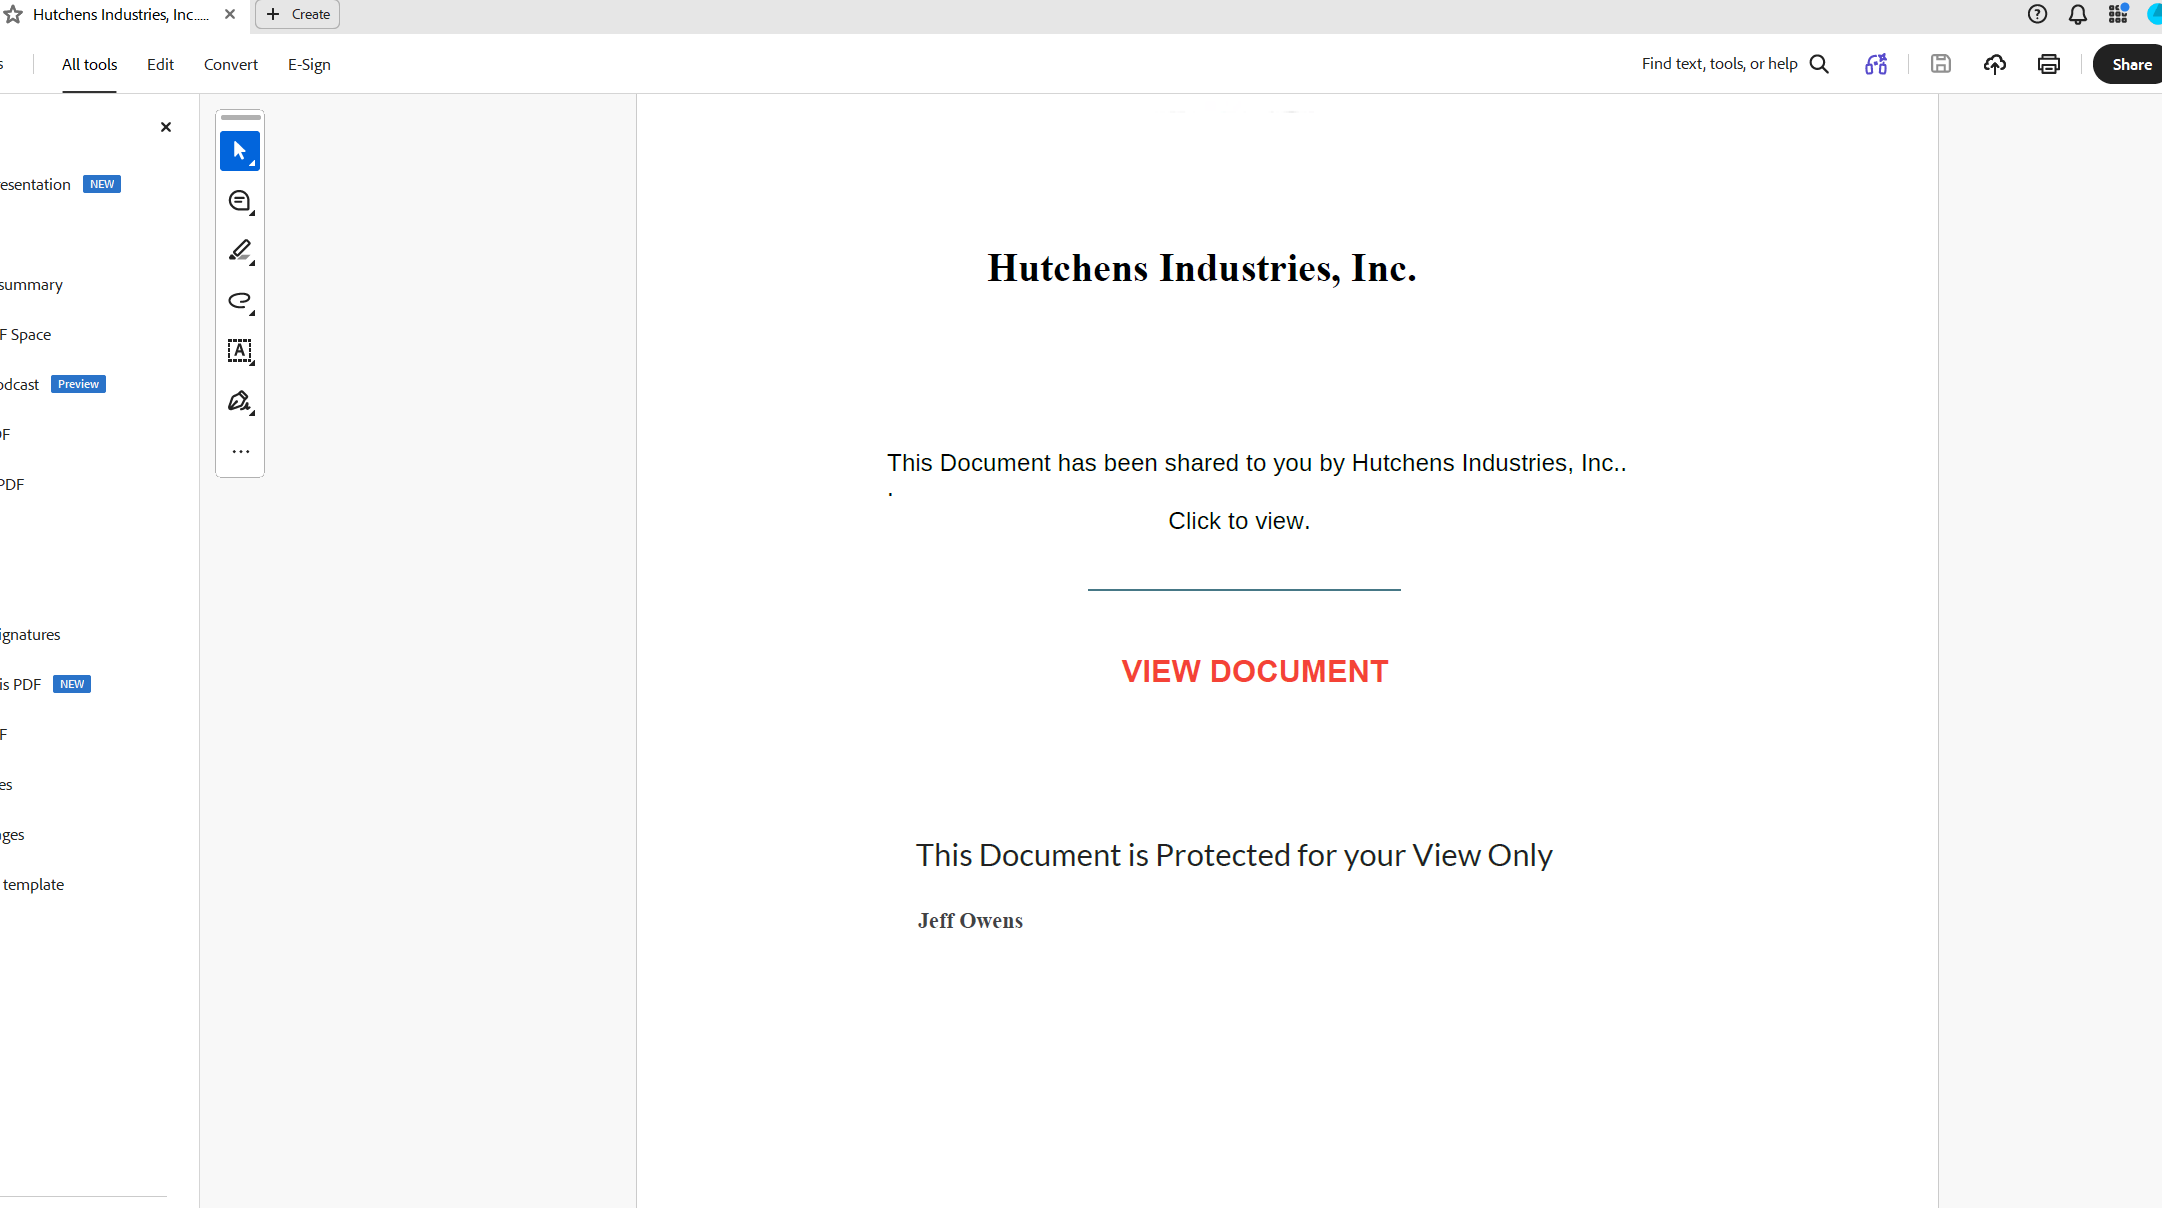Open the E-Sign menu
Screen dimensions: 2162x1208
pos(309,64)
